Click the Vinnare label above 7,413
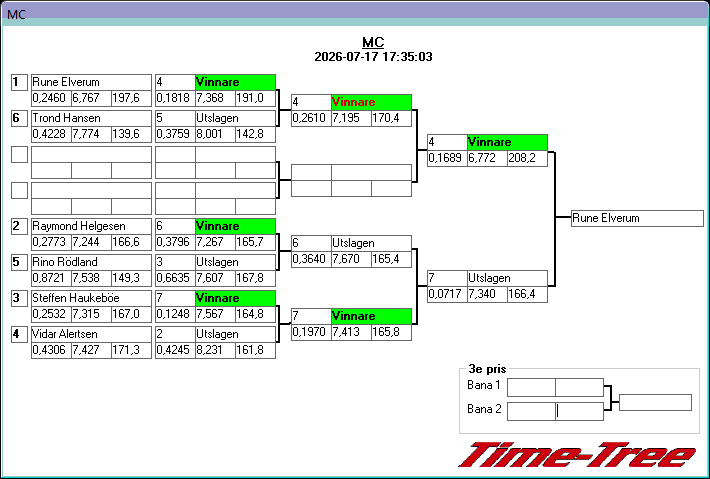Screen dimensions: 710x479 tap(371, 316)
